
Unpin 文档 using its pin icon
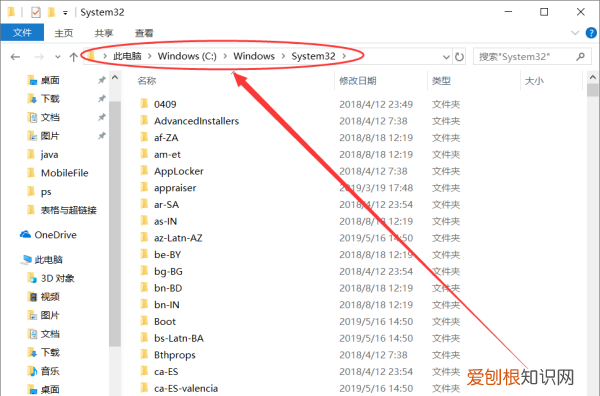[x=101, y=117]
